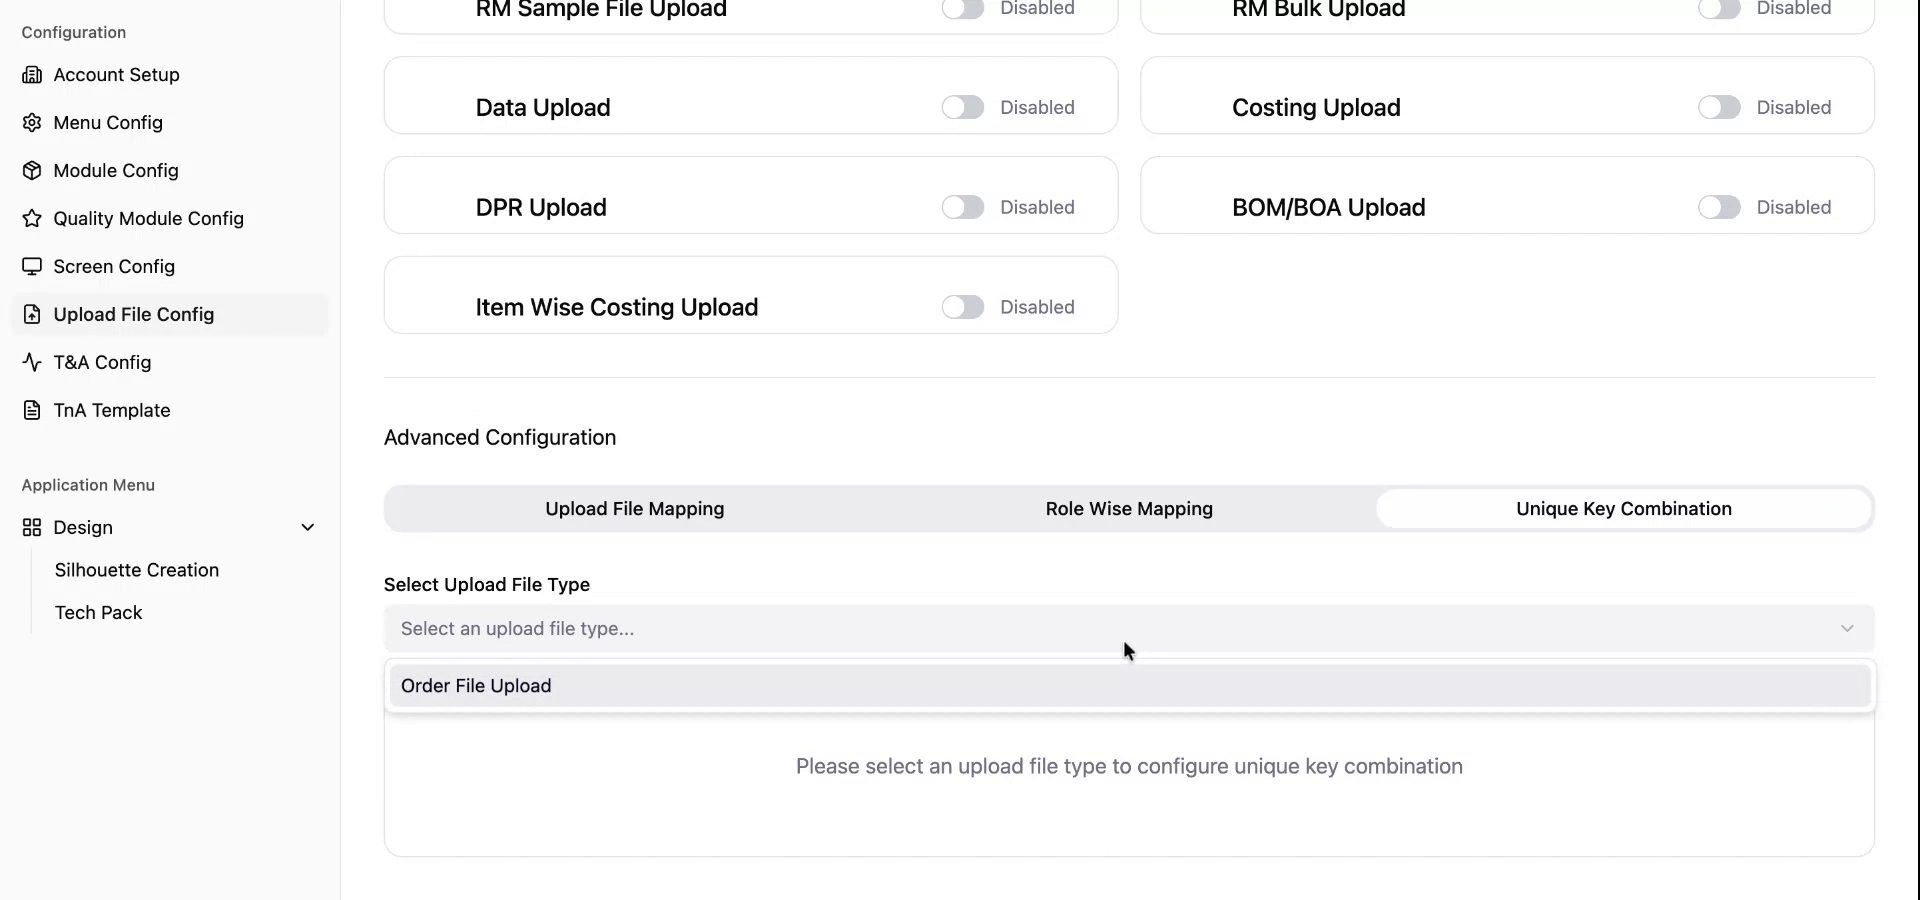Open the Tech Pack menu entry
Viewport: 1920px width, 900px height.
(99, 613)
